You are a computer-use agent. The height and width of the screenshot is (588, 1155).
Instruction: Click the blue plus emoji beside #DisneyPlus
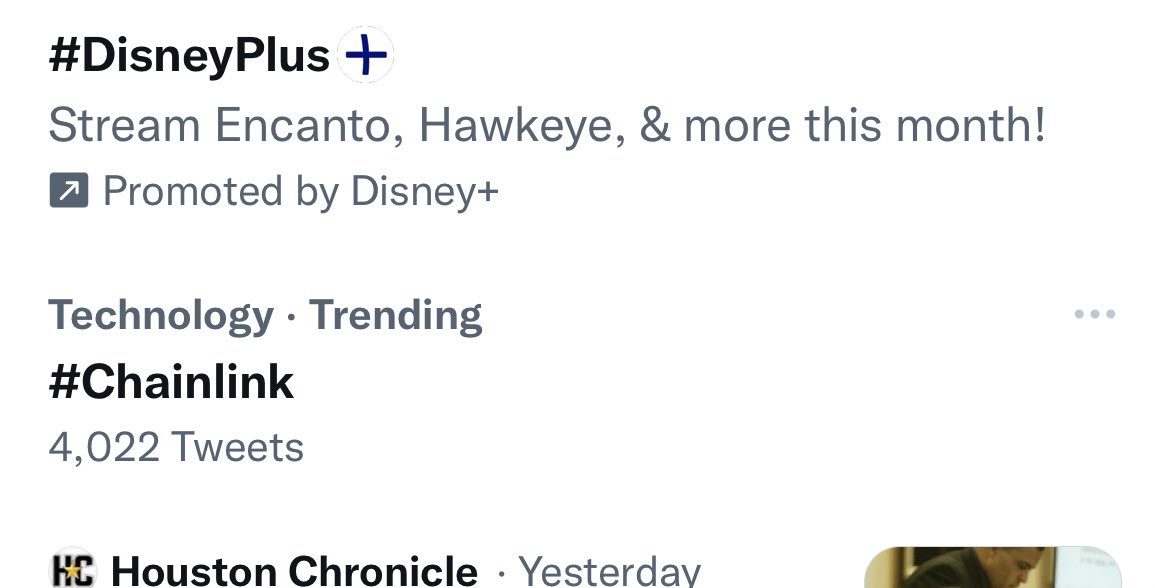point(365,55)
